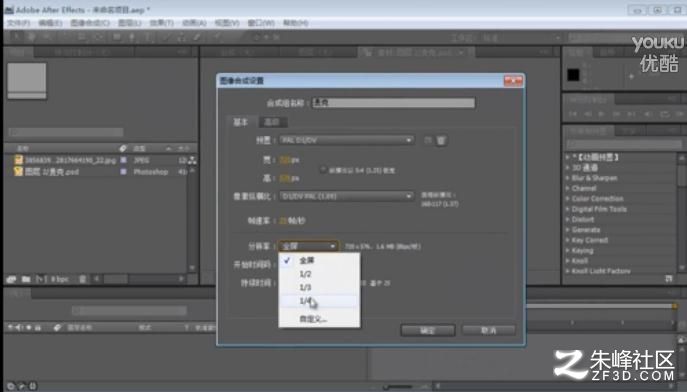
Task: Click the new composition icon in Project panel
Action: [41, 279]
